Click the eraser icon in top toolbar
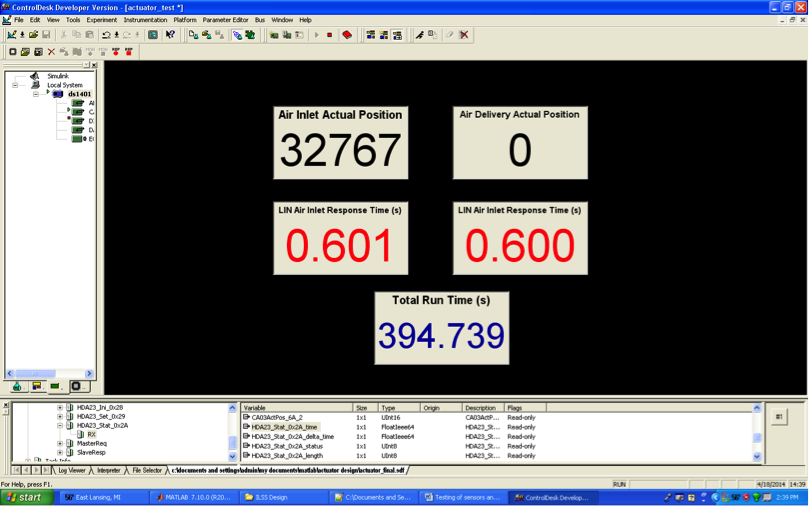The image size is (809, 506). pos(450,35)
